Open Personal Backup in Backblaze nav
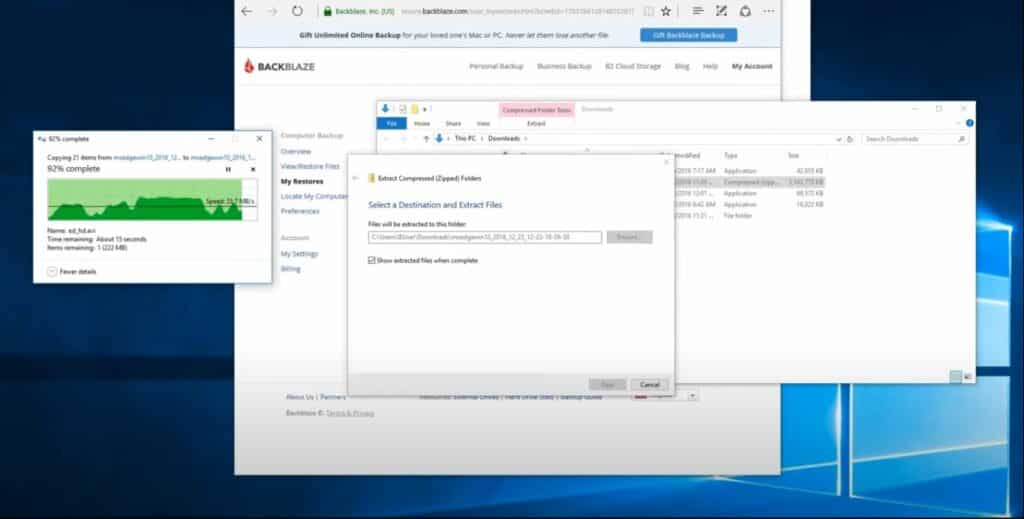Screen dimensions: 1024x519 tap(496, 66)
